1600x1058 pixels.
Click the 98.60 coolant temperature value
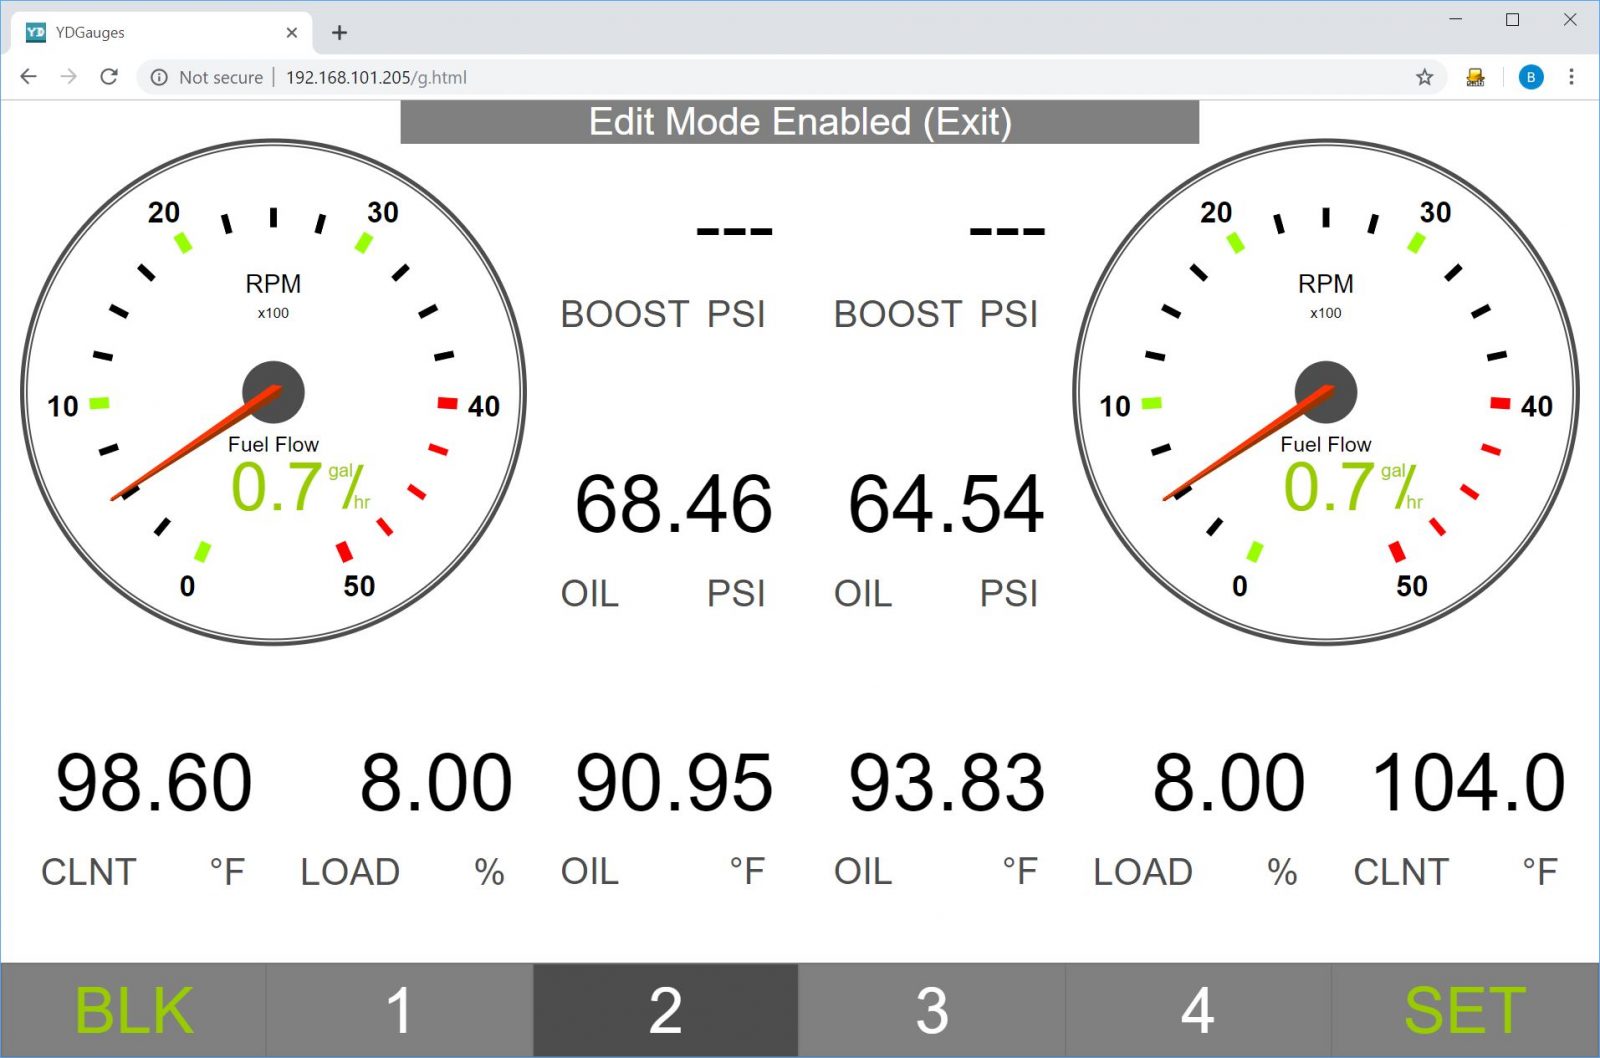(154, 783)
